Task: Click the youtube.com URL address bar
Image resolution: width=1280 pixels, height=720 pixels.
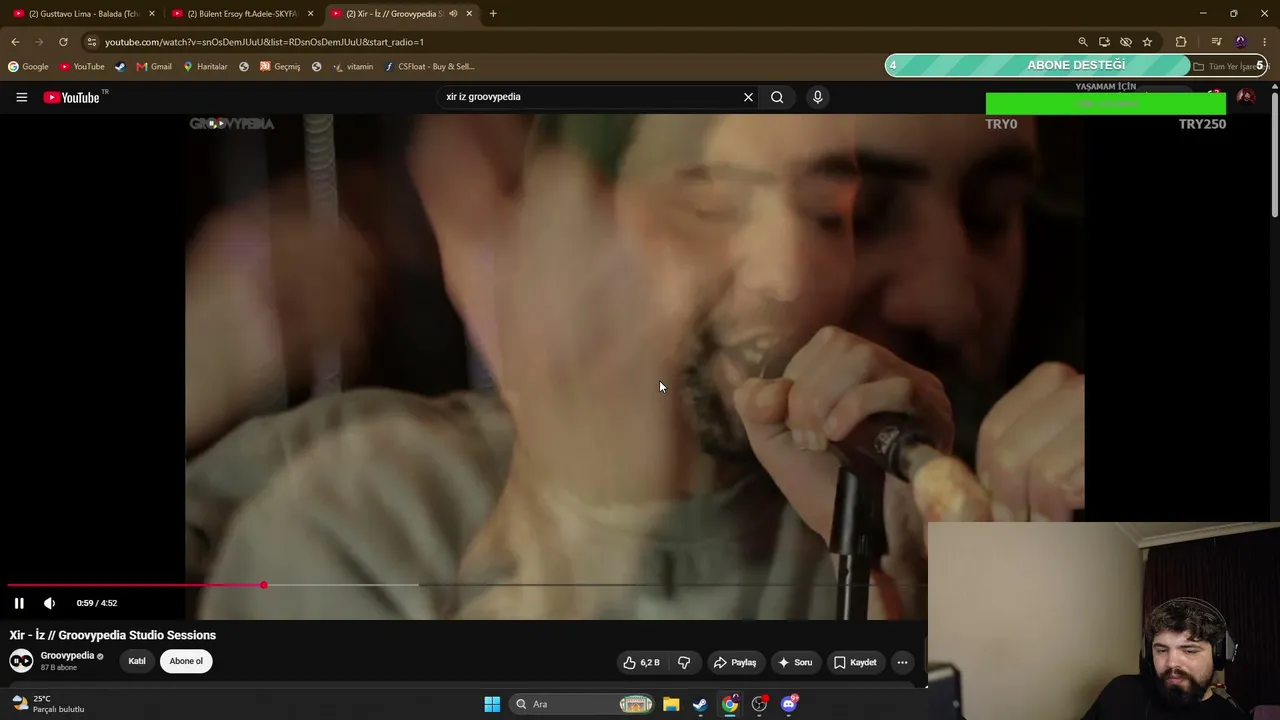Action: point(580,42)
